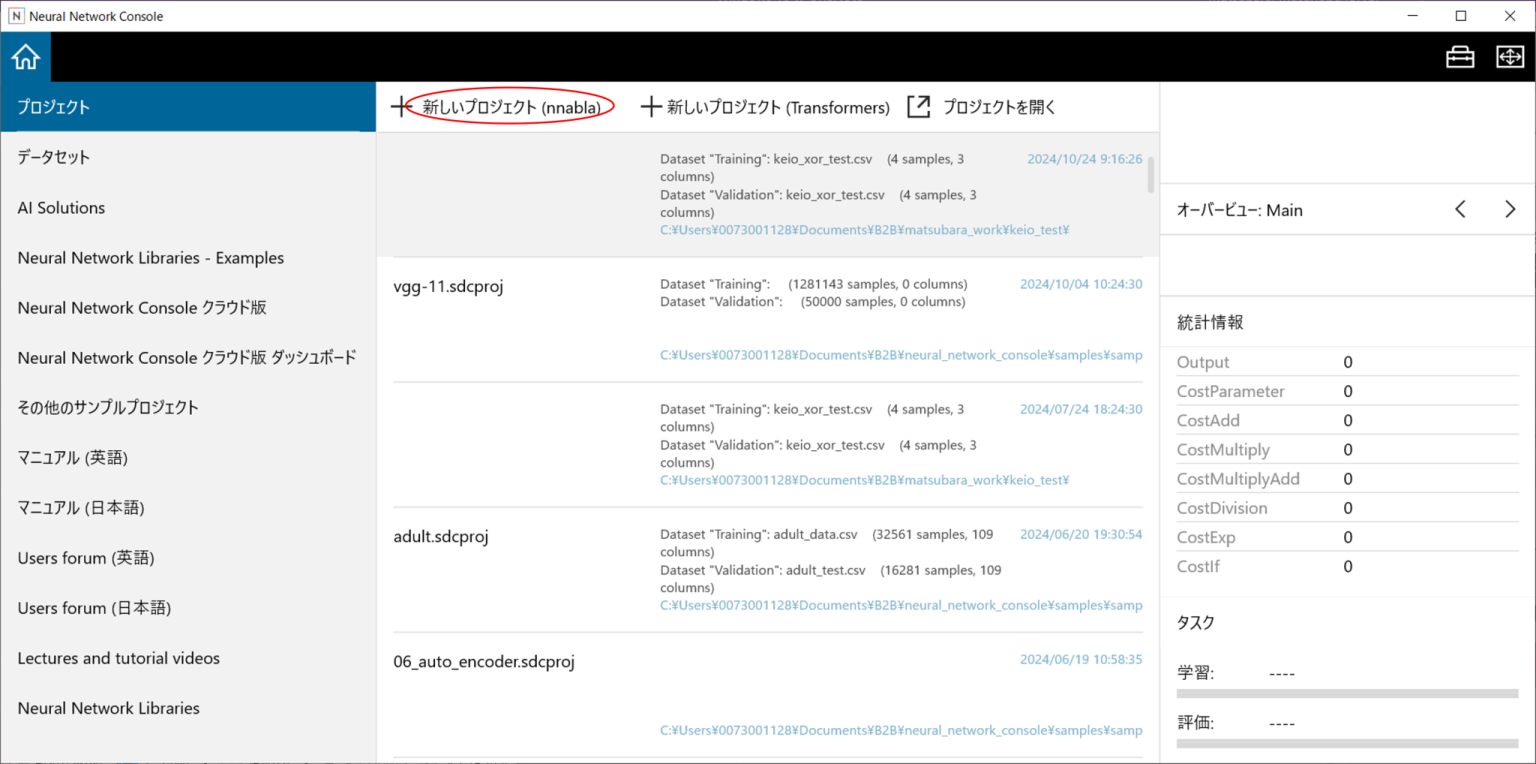Click the left chevron in オーバービュー: Main

click(1460, 209)
